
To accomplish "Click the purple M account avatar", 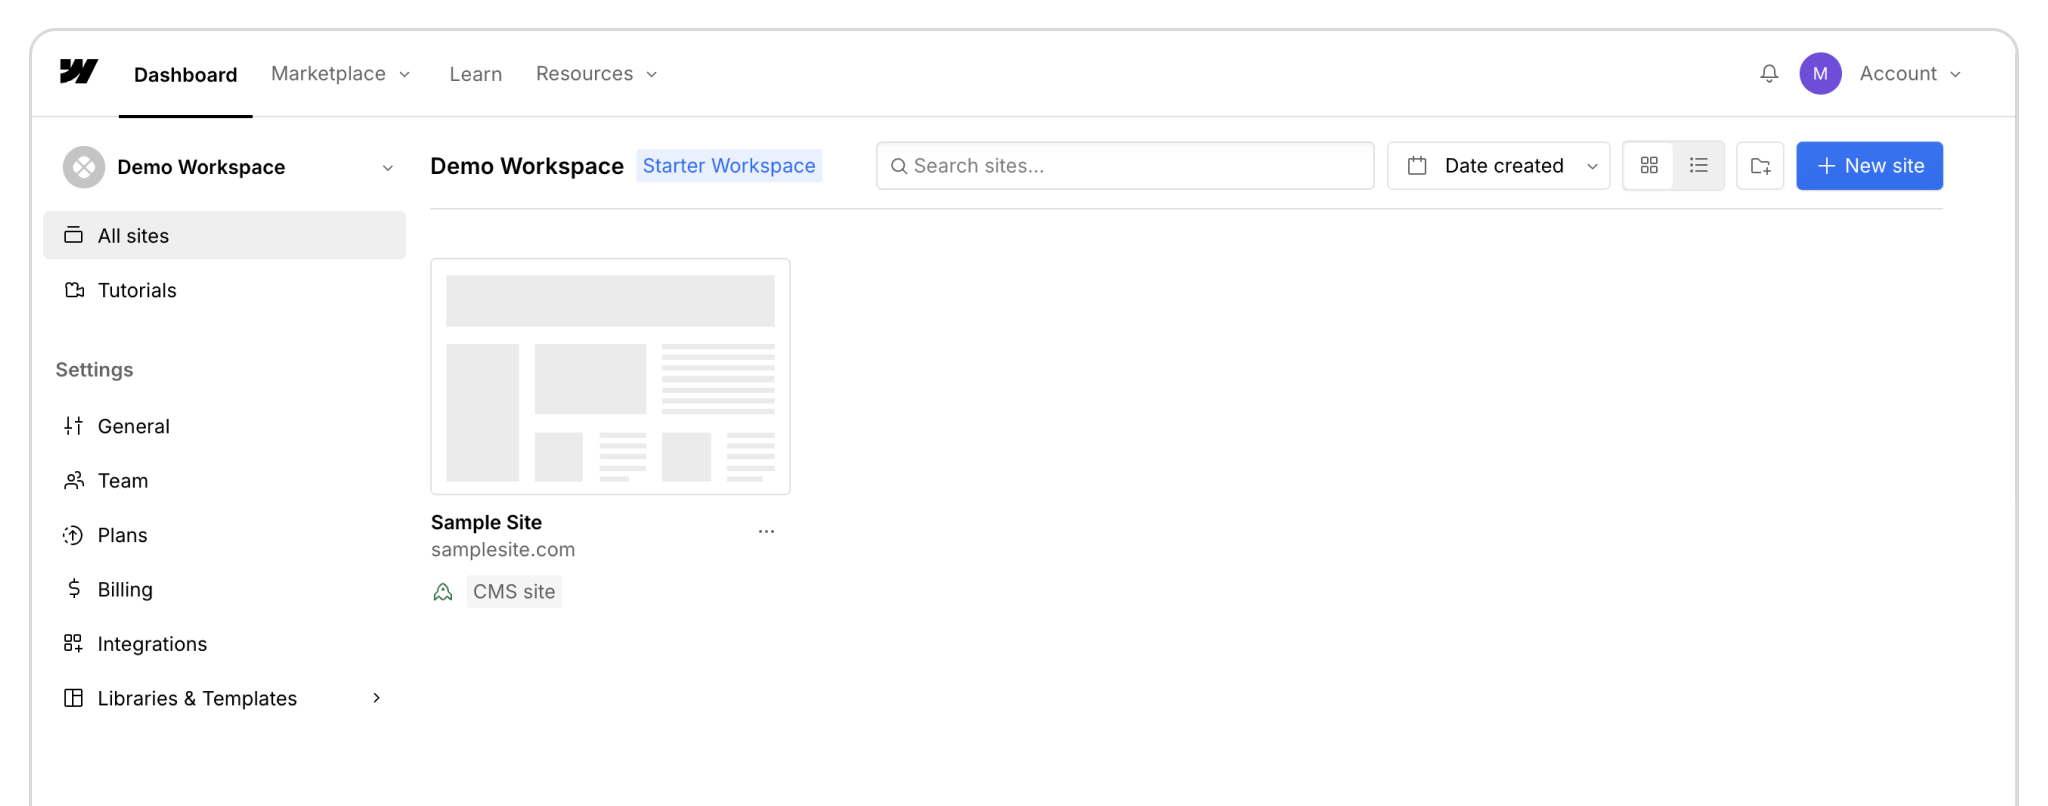I will (x=1820, y=74).
